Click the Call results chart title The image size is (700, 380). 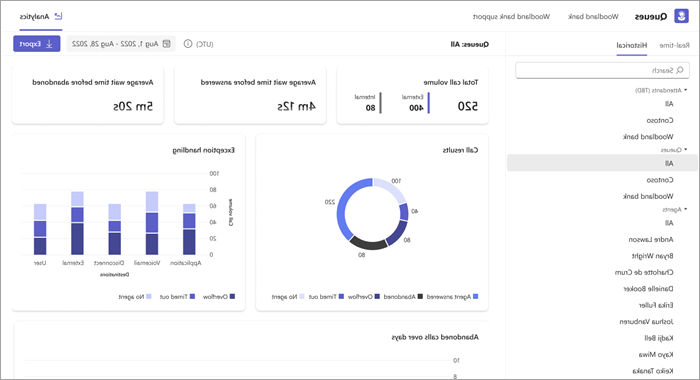pos(460,150)
